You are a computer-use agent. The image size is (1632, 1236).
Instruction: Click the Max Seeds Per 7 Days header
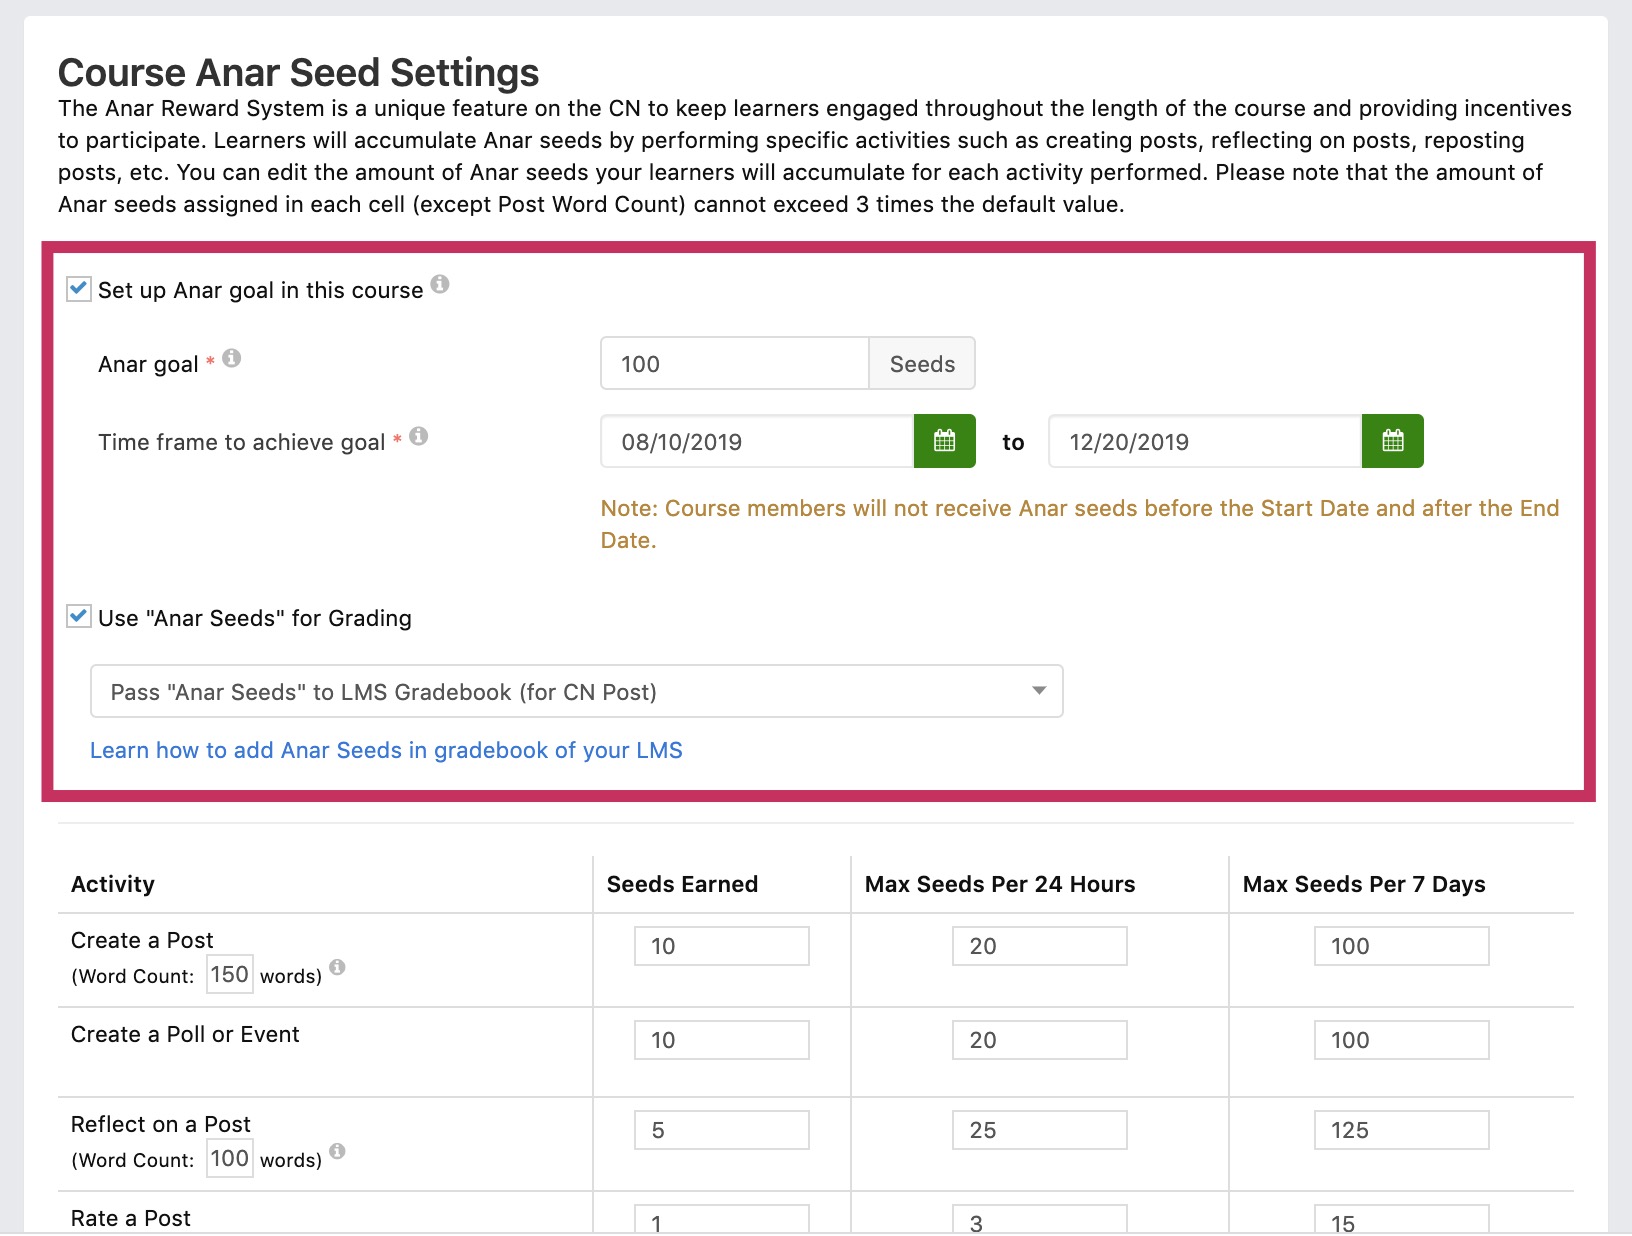click(x=1364, y=884)
